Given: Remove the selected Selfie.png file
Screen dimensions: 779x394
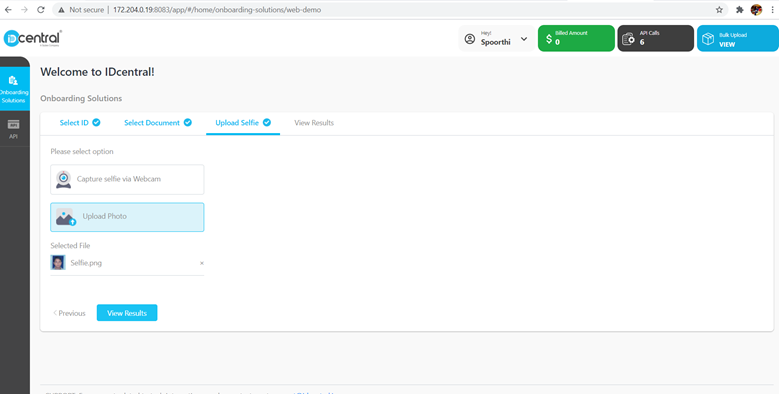Looking at the screenshot, I should [202, 263].
